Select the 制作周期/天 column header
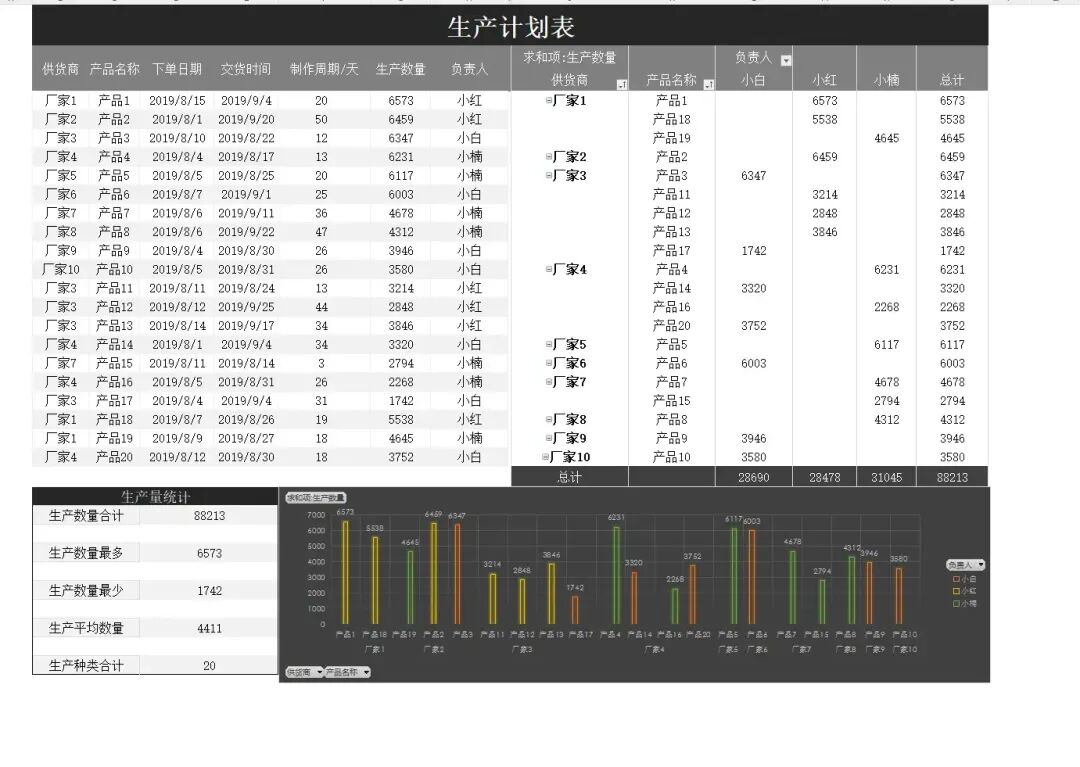The image size is (1080, 767). point(323,69)
